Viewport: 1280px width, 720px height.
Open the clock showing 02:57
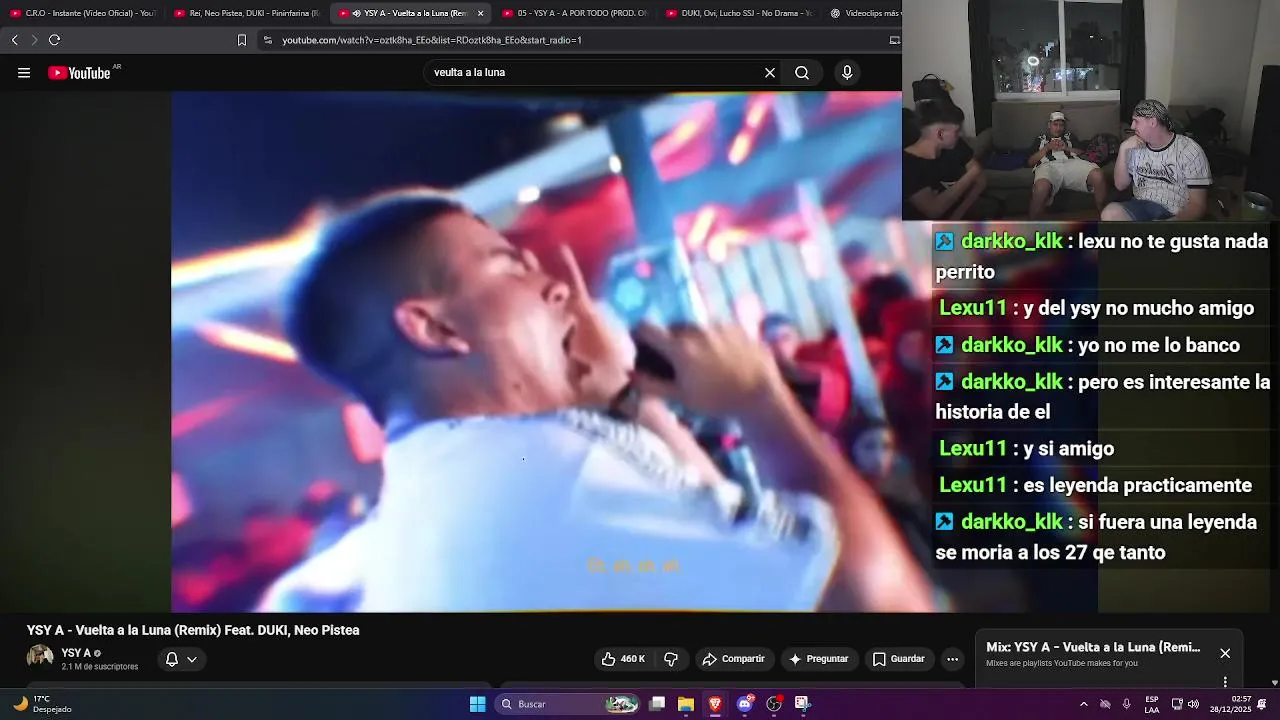pyautogui.click(x=1230, y=704)
